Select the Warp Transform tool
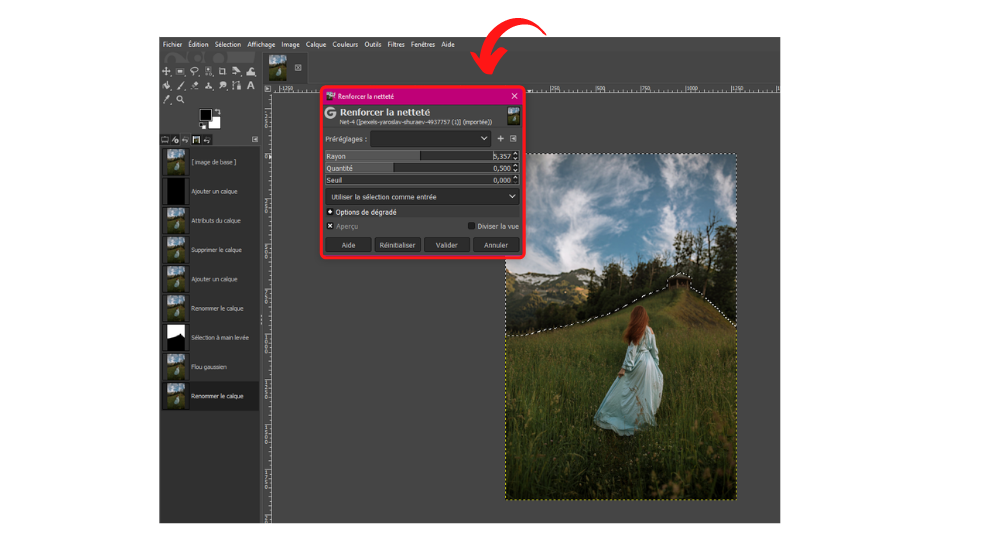The image size is (1000, 560). [x=251, y=71]
